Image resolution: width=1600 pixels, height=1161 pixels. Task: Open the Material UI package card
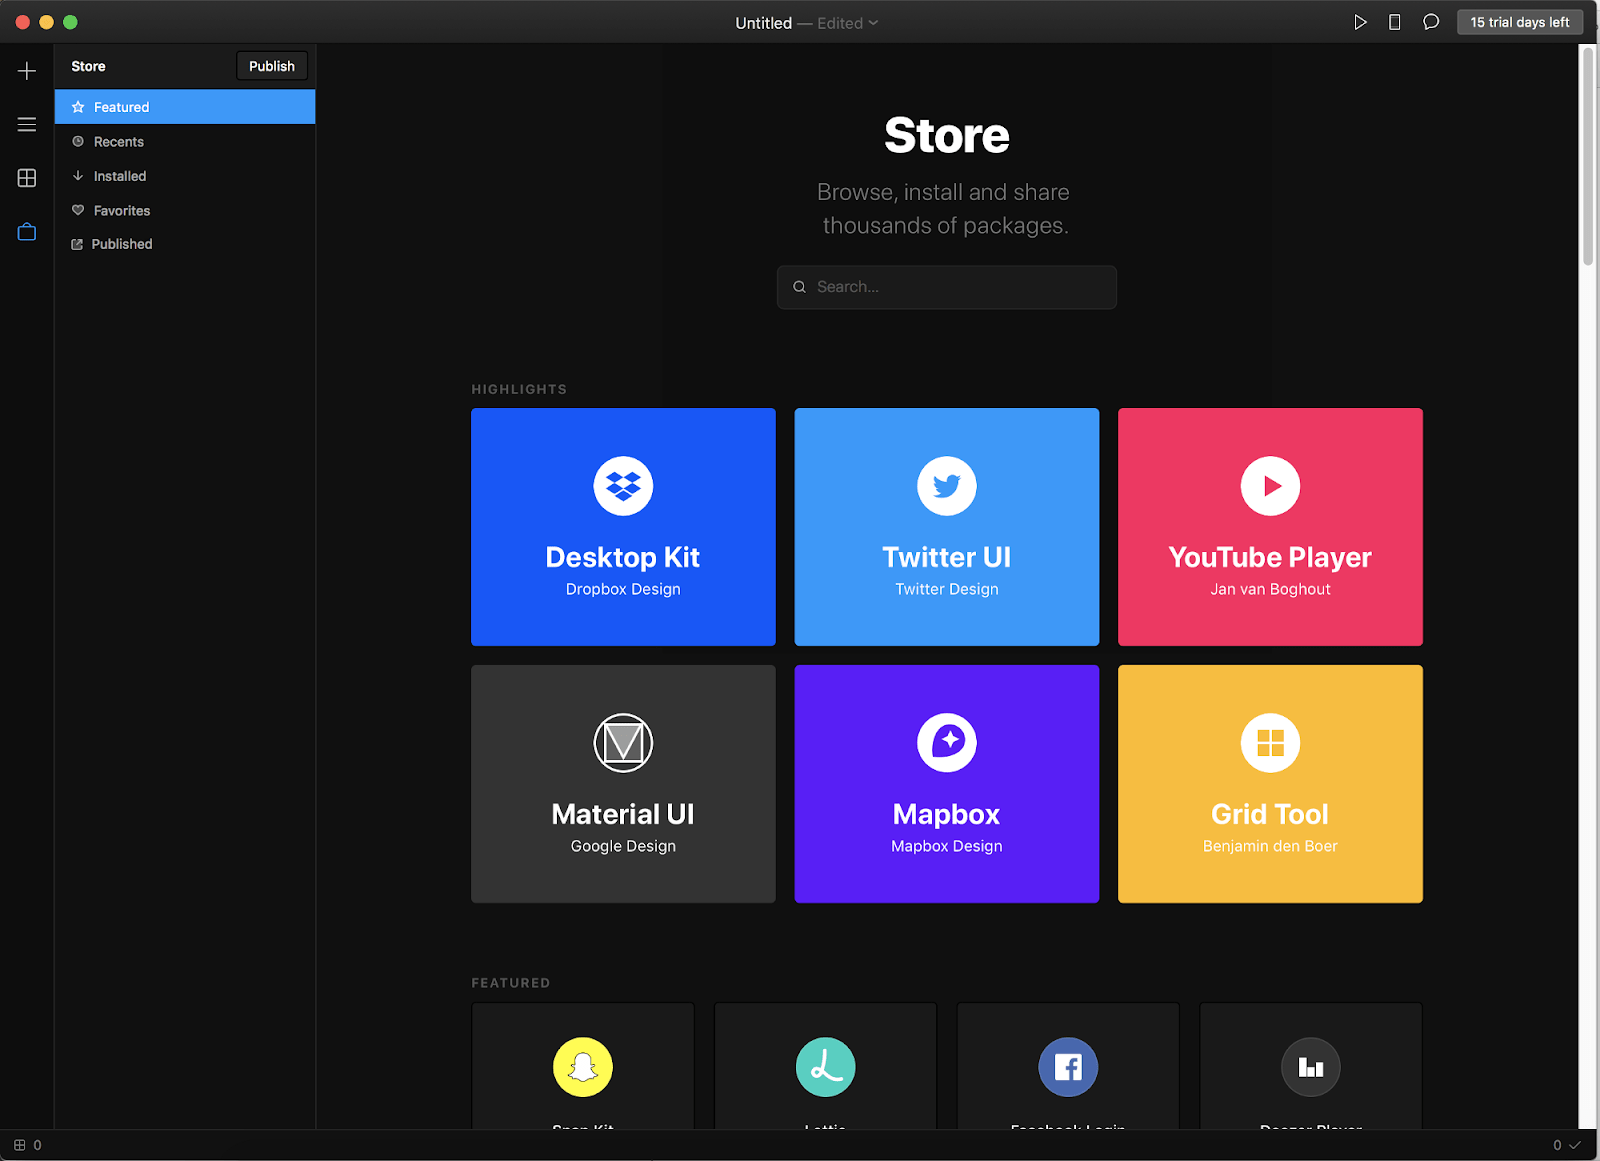point(623,784)
